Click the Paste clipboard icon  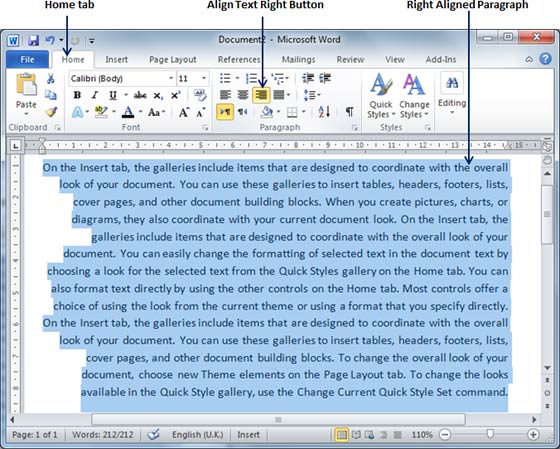pyautogui.click(x=26, y=85)
